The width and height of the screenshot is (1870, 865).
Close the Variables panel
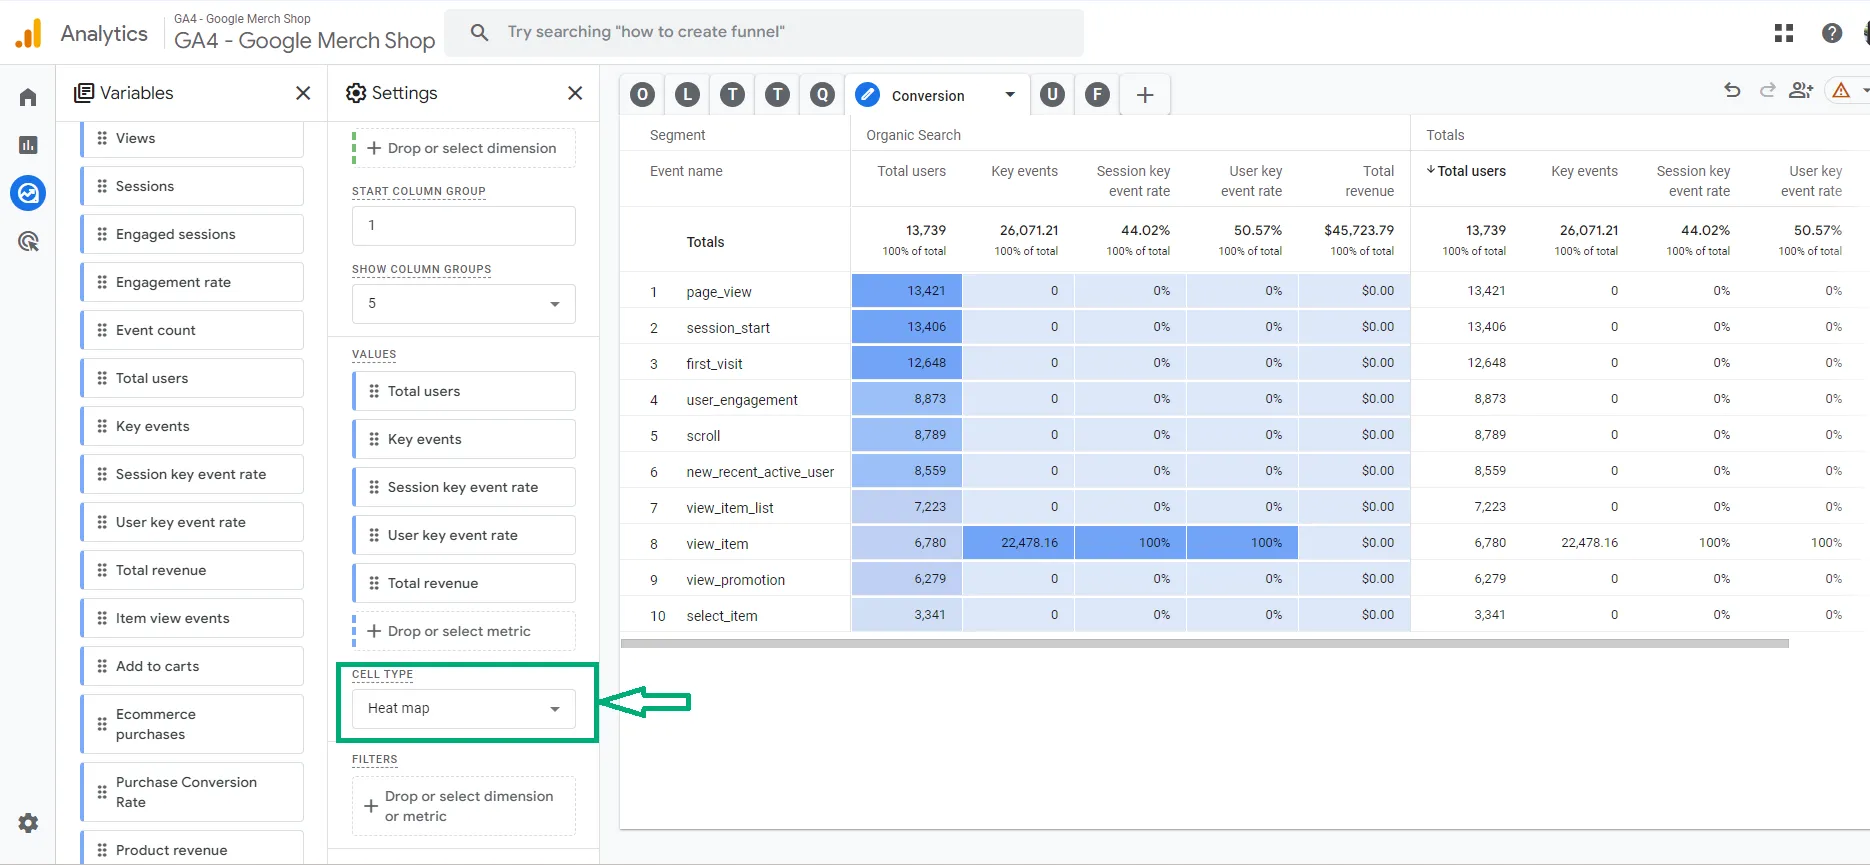pos(303,93)
